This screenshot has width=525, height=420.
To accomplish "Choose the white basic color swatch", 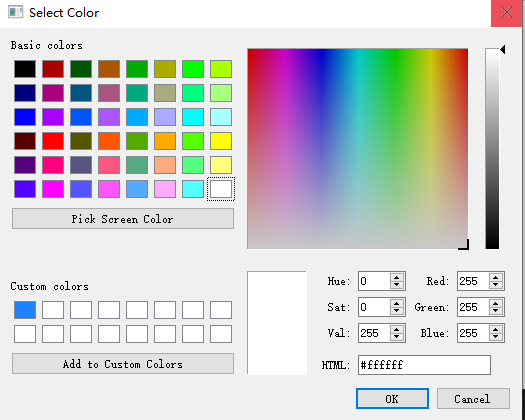I will point(221,189).
